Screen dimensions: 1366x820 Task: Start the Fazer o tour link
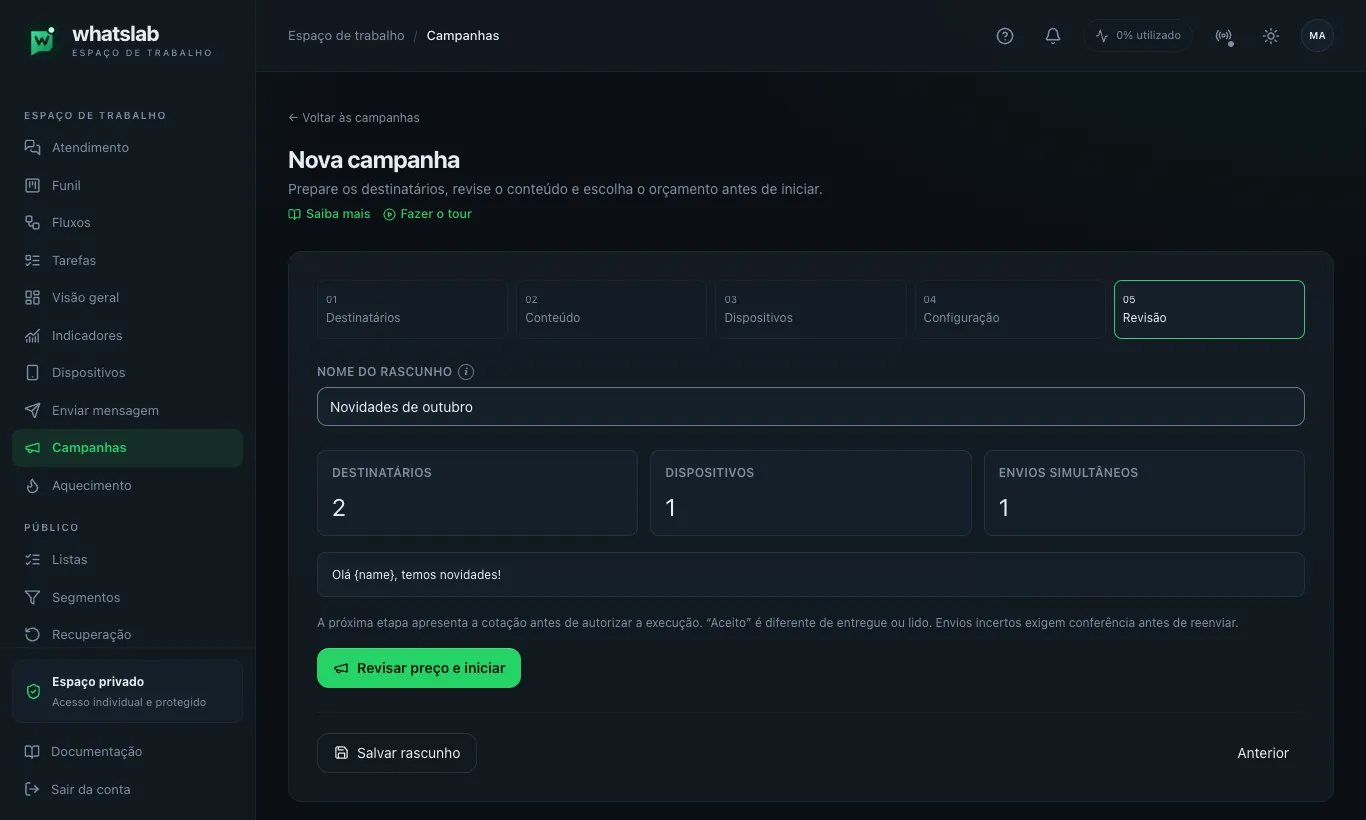pos(428,214)
